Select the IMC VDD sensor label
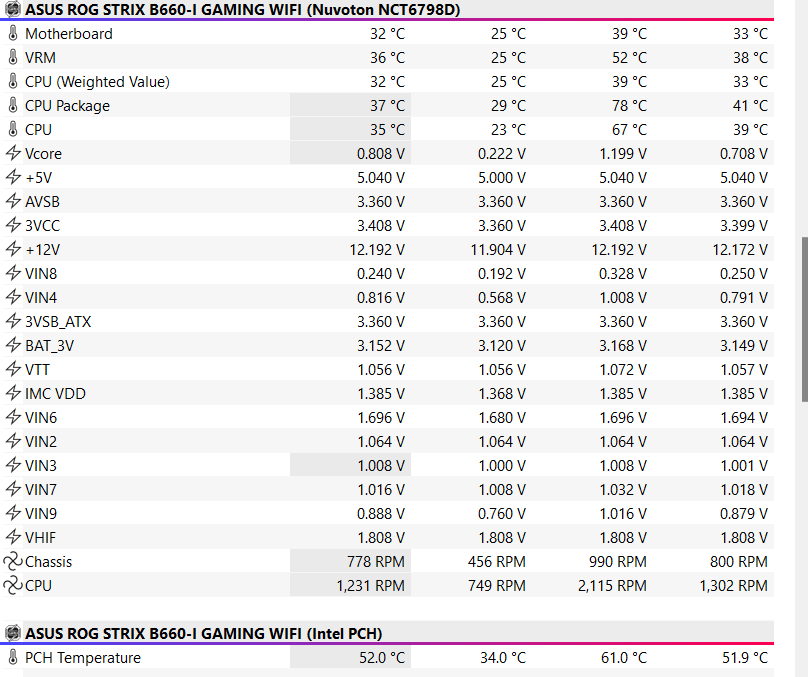The height and width of the screenshot is (677, 808). click(x=55, y=394)
